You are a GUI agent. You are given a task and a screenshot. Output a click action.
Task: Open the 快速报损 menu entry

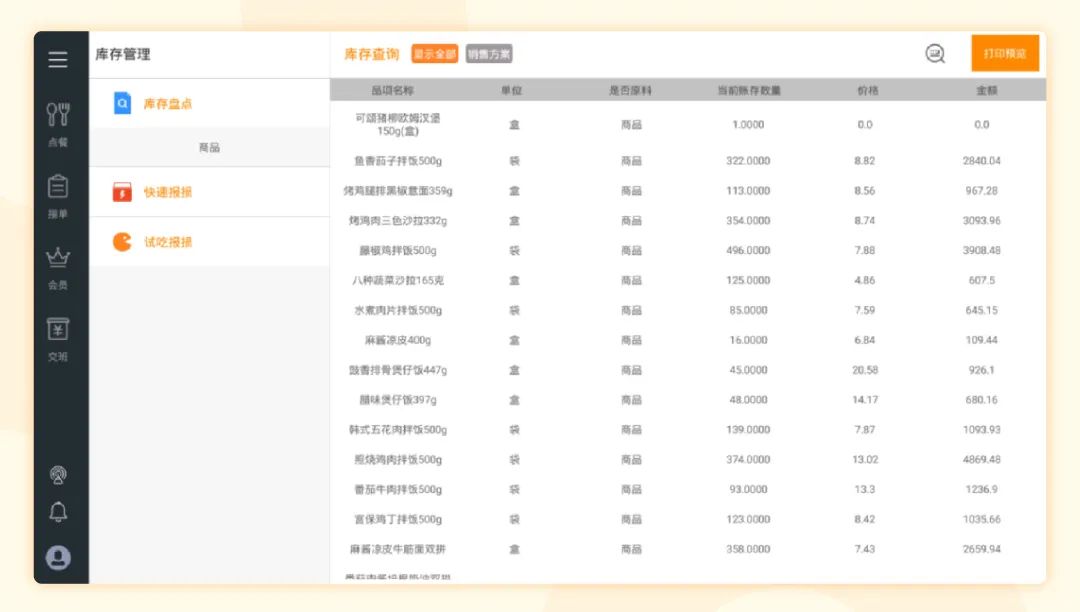coord(209,192)
